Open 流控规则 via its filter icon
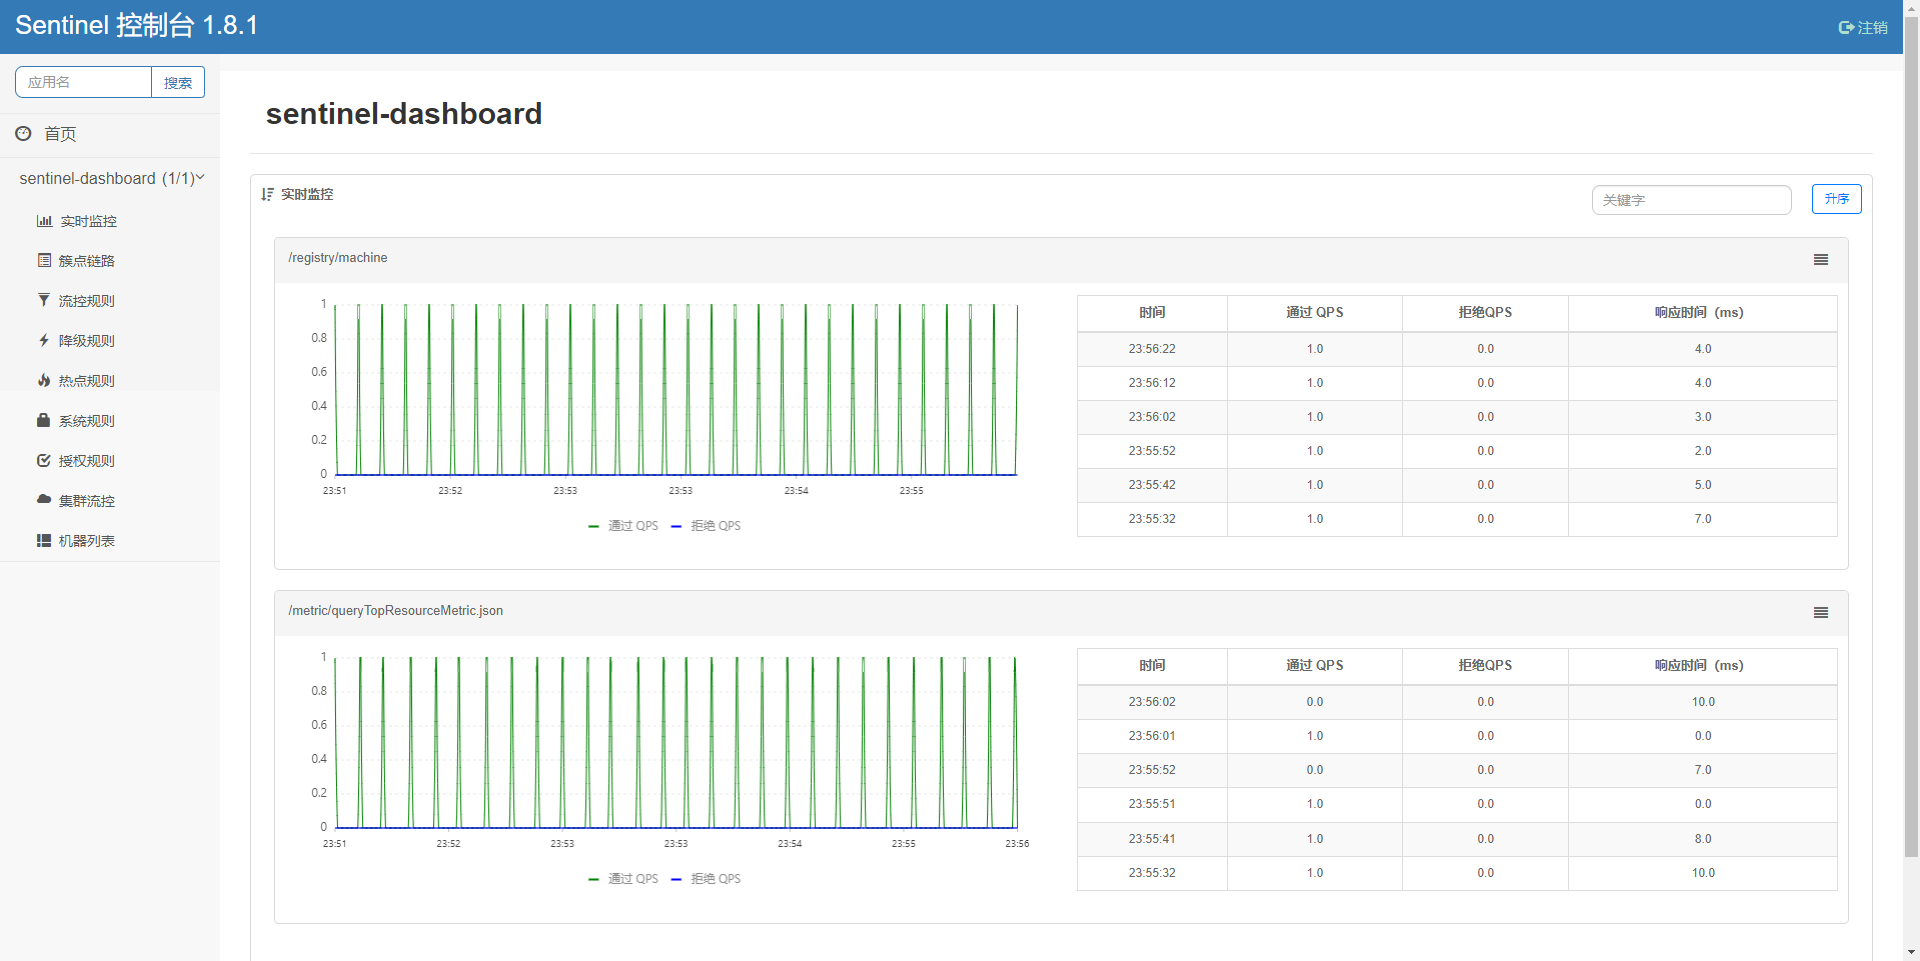Screen dimensions: 1920x961 tap(44, 300)
